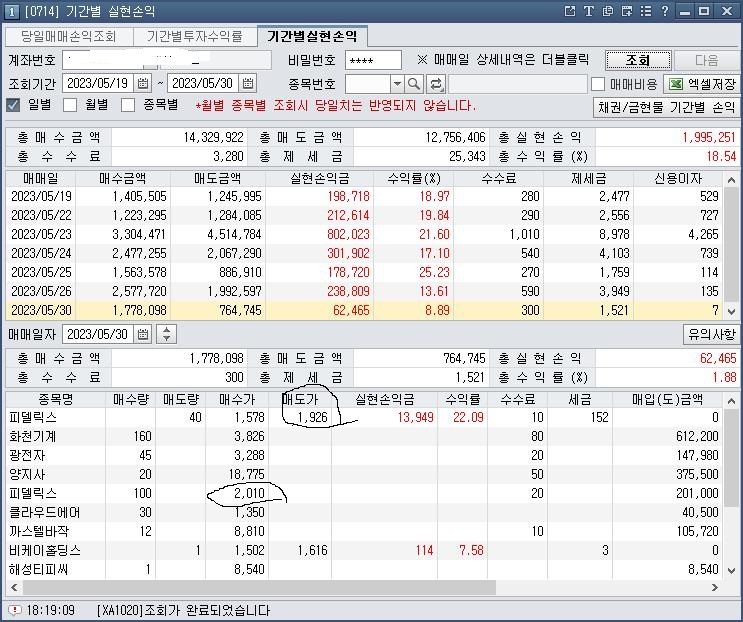Select the 양지사 row
Viewport: 743px width, 622px height.
[x=364, y=474]
